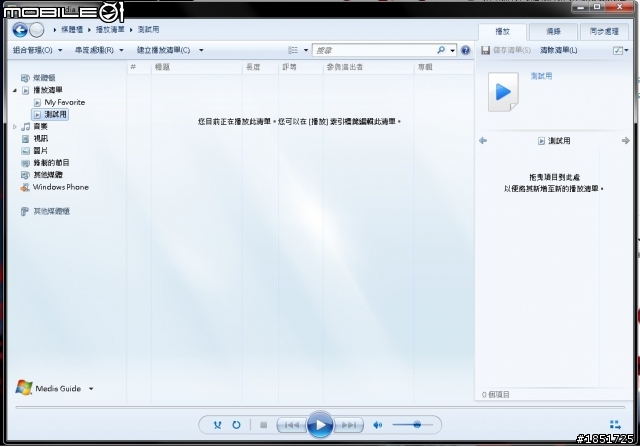Open the 建立播放清單(C) dropdown arrow
640x447 pixels.
coord(201,50)
